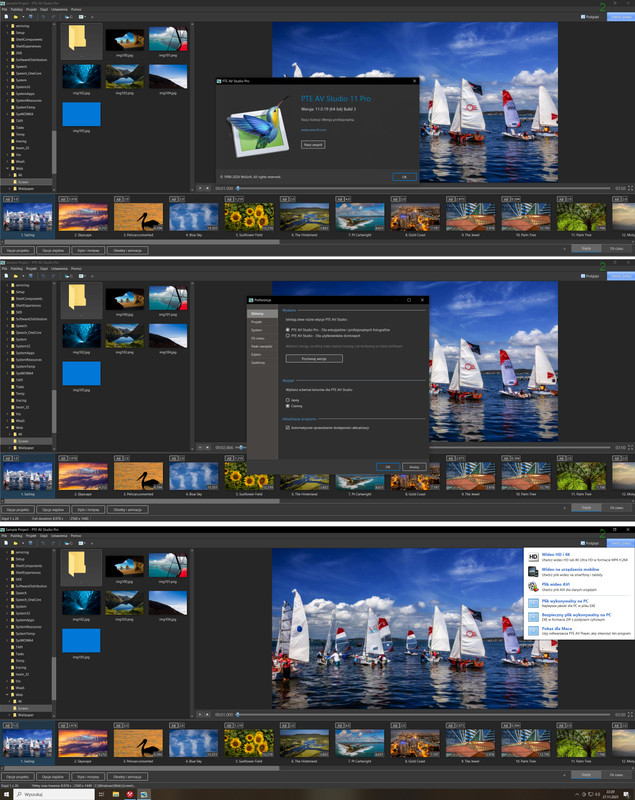Open the notification center icon in the system tray
The width and height of the screenshot is (635, 800).
tap(626, 794)
